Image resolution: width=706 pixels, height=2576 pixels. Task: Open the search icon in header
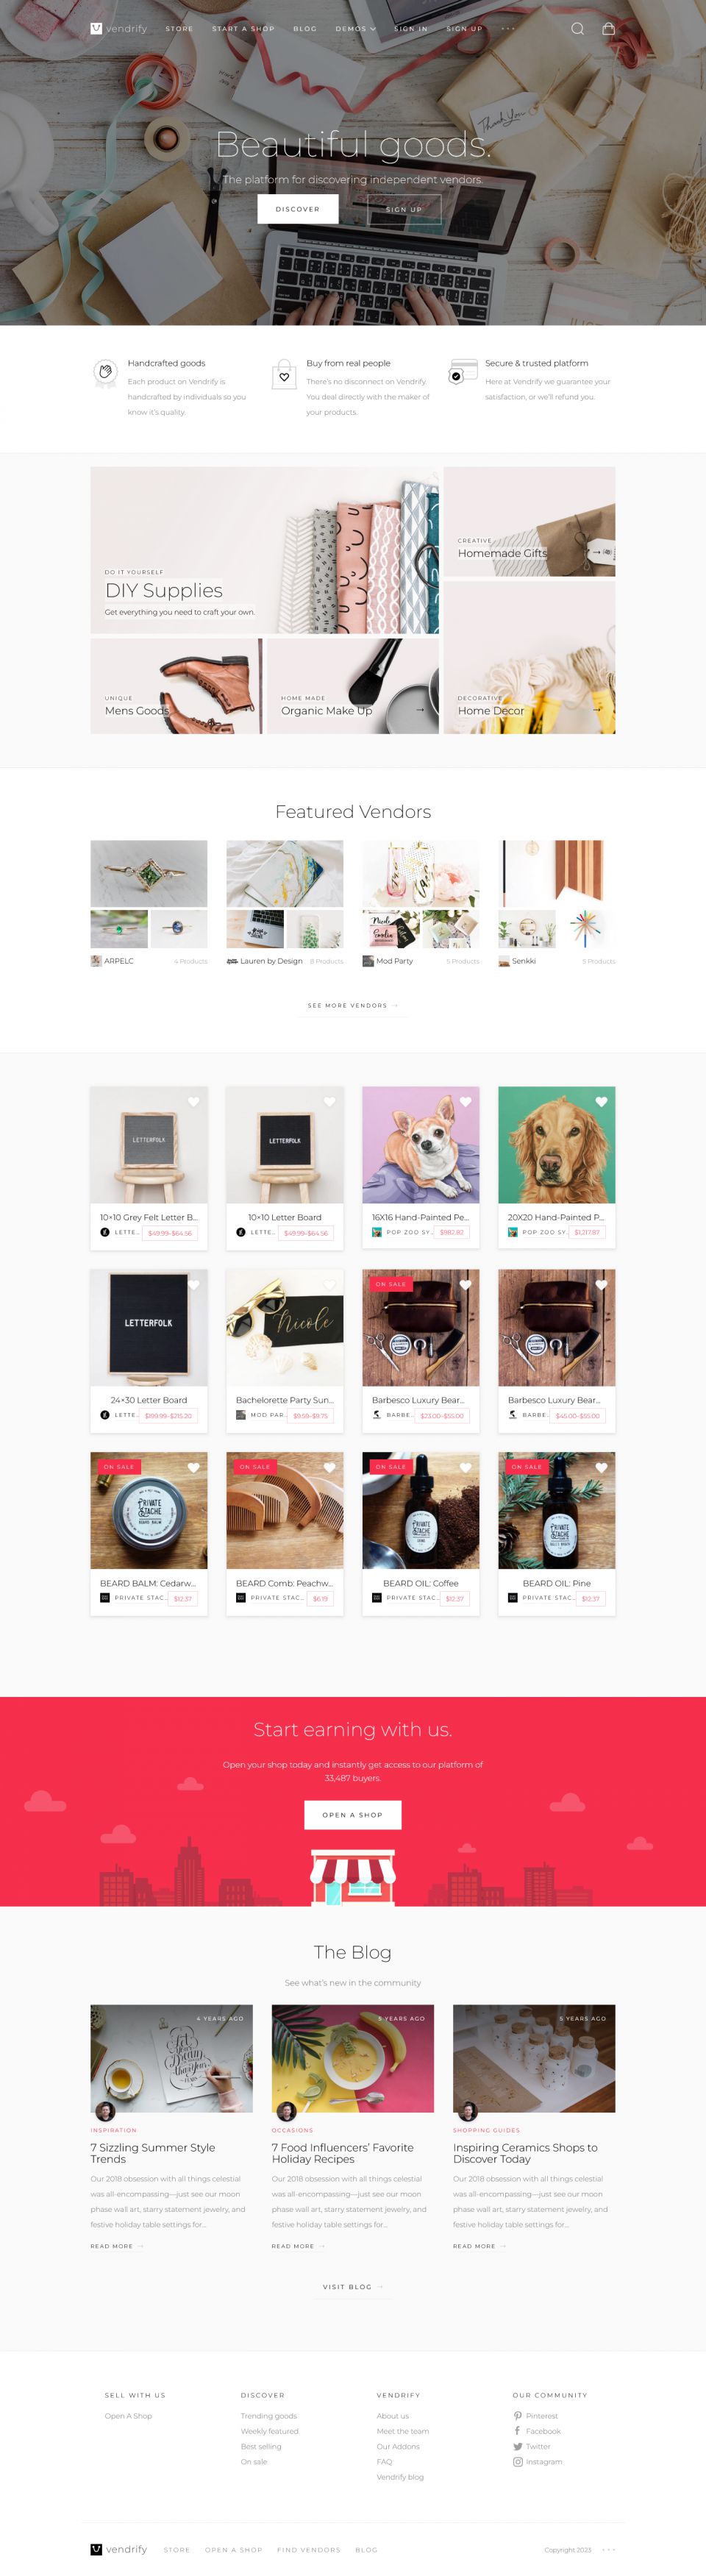pyautogui.click(x=577, y=29)
